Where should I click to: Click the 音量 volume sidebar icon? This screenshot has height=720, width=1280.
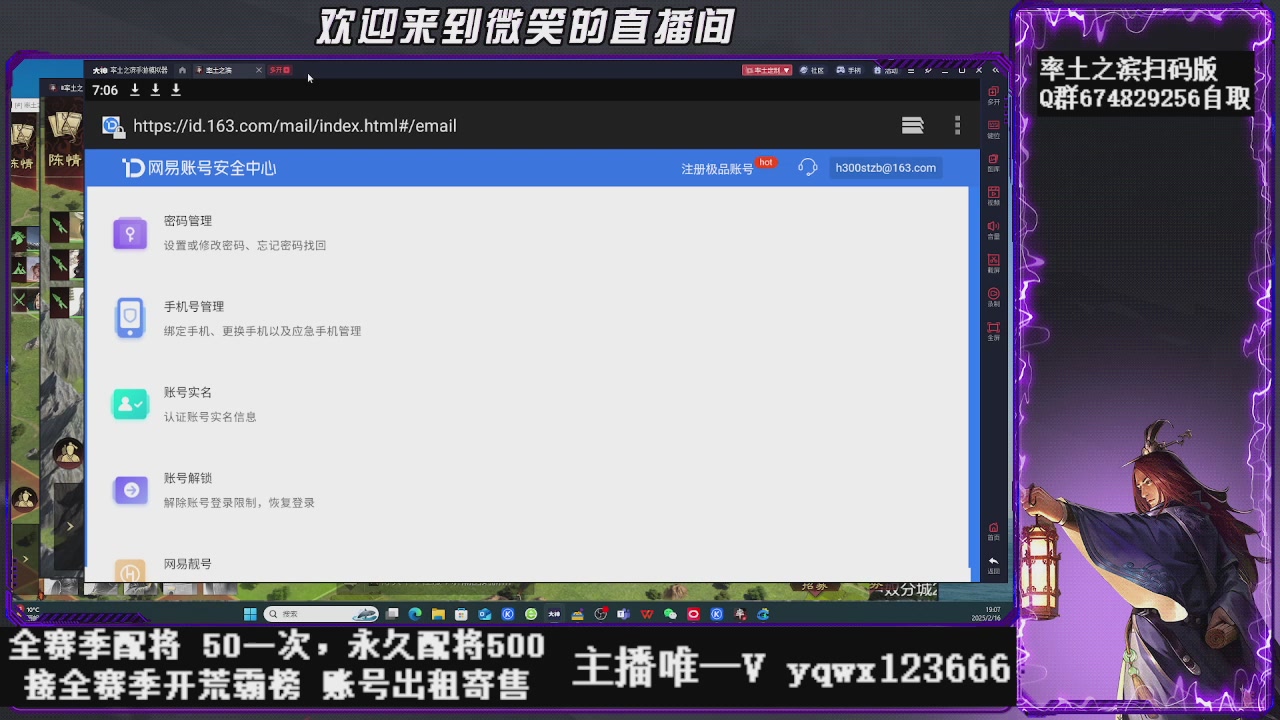(993, 229)
